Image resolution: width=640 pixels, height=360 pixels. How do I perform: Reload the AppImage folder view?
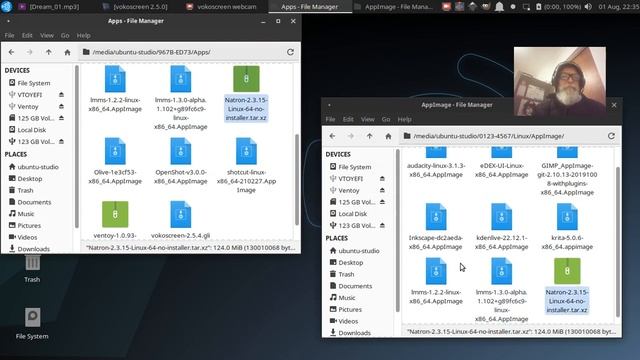[611, 136]
